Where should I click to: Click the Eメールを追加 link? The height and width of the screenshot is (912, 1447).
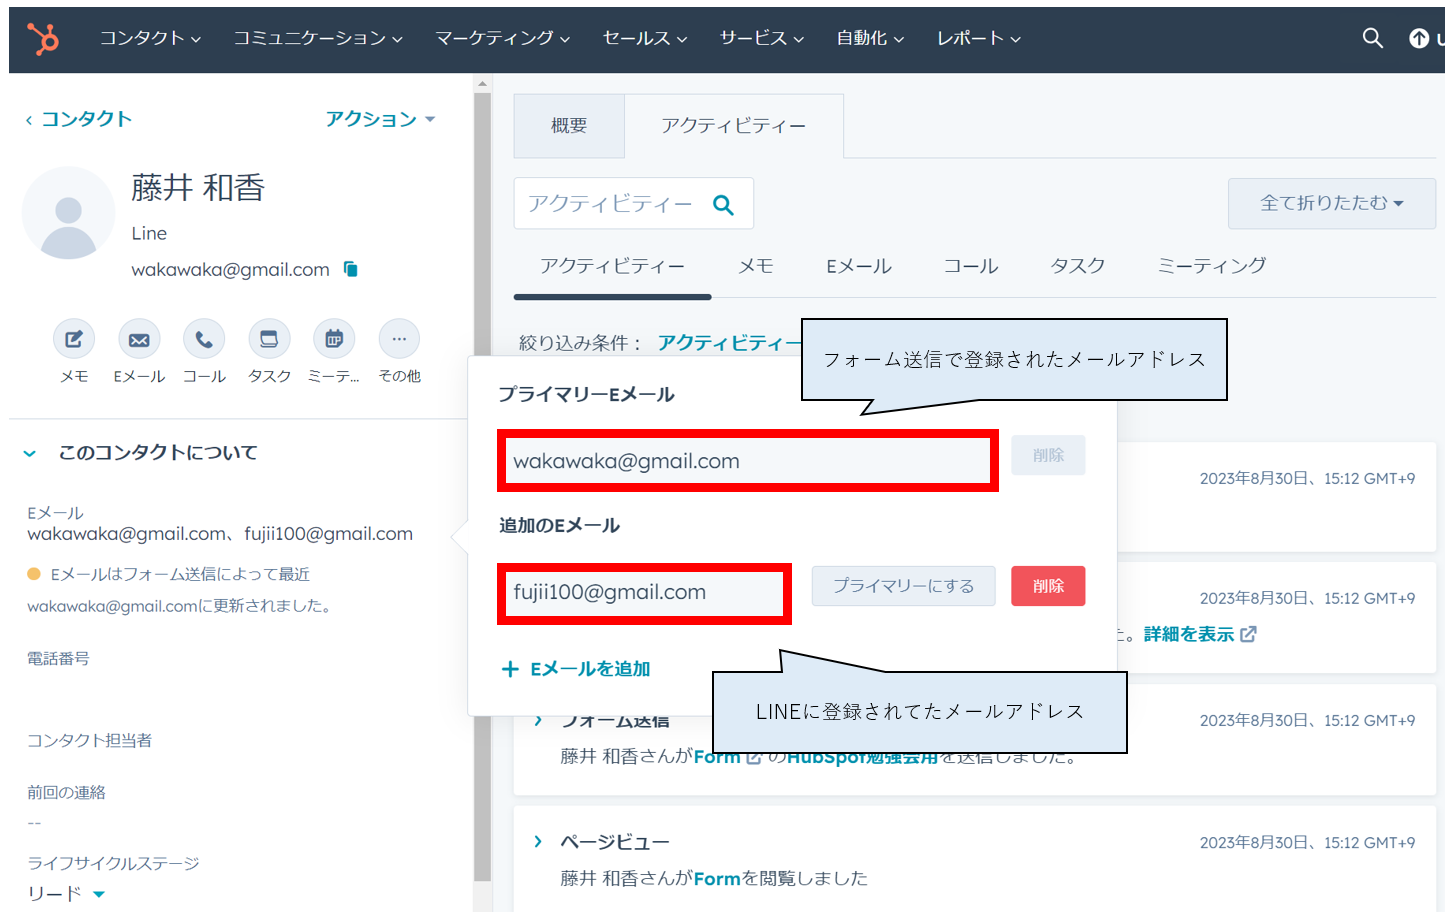point(576,669)
